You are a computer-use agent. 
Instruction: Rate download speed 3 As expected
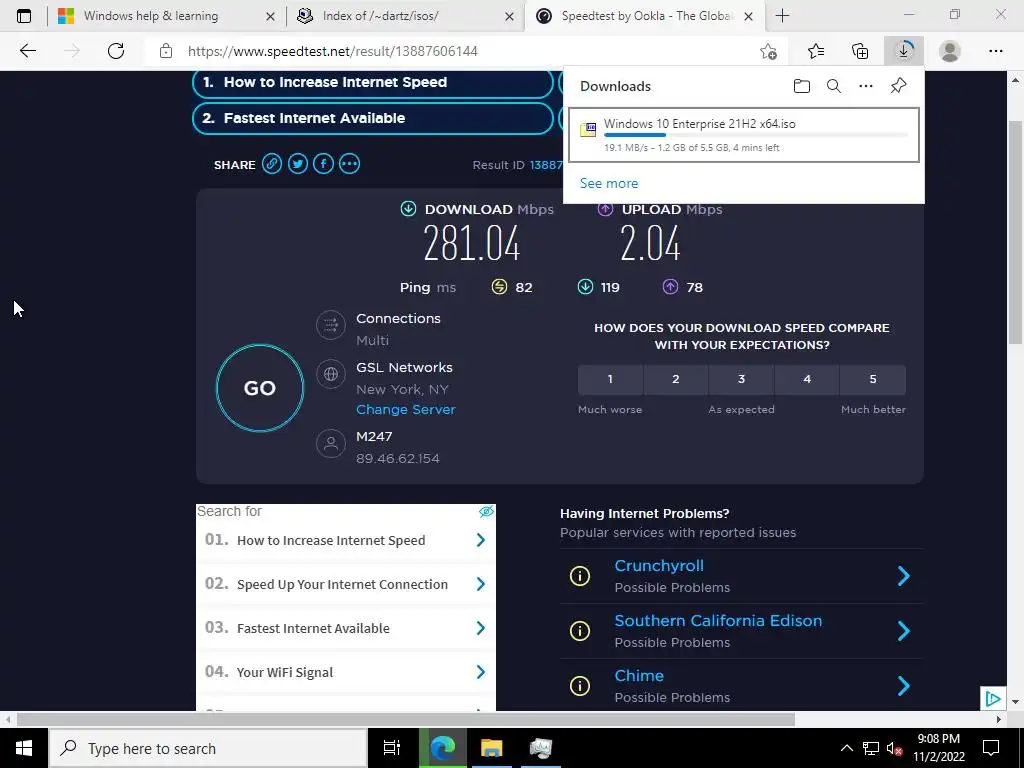(741, 379)
